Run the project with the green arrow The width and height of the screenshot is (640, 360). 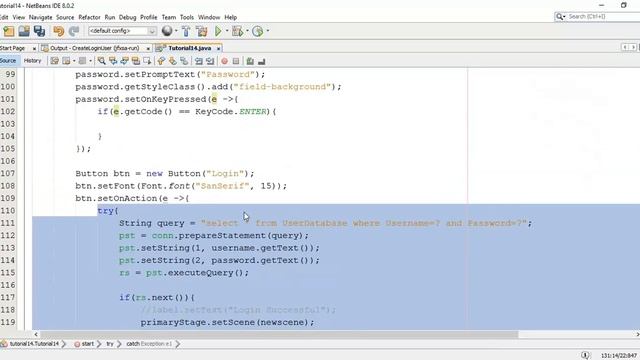pos(218,31)
